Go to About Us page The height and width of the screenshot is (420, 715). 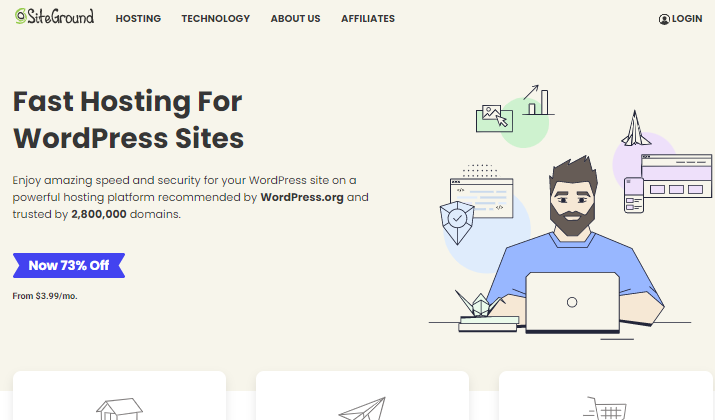295,19
